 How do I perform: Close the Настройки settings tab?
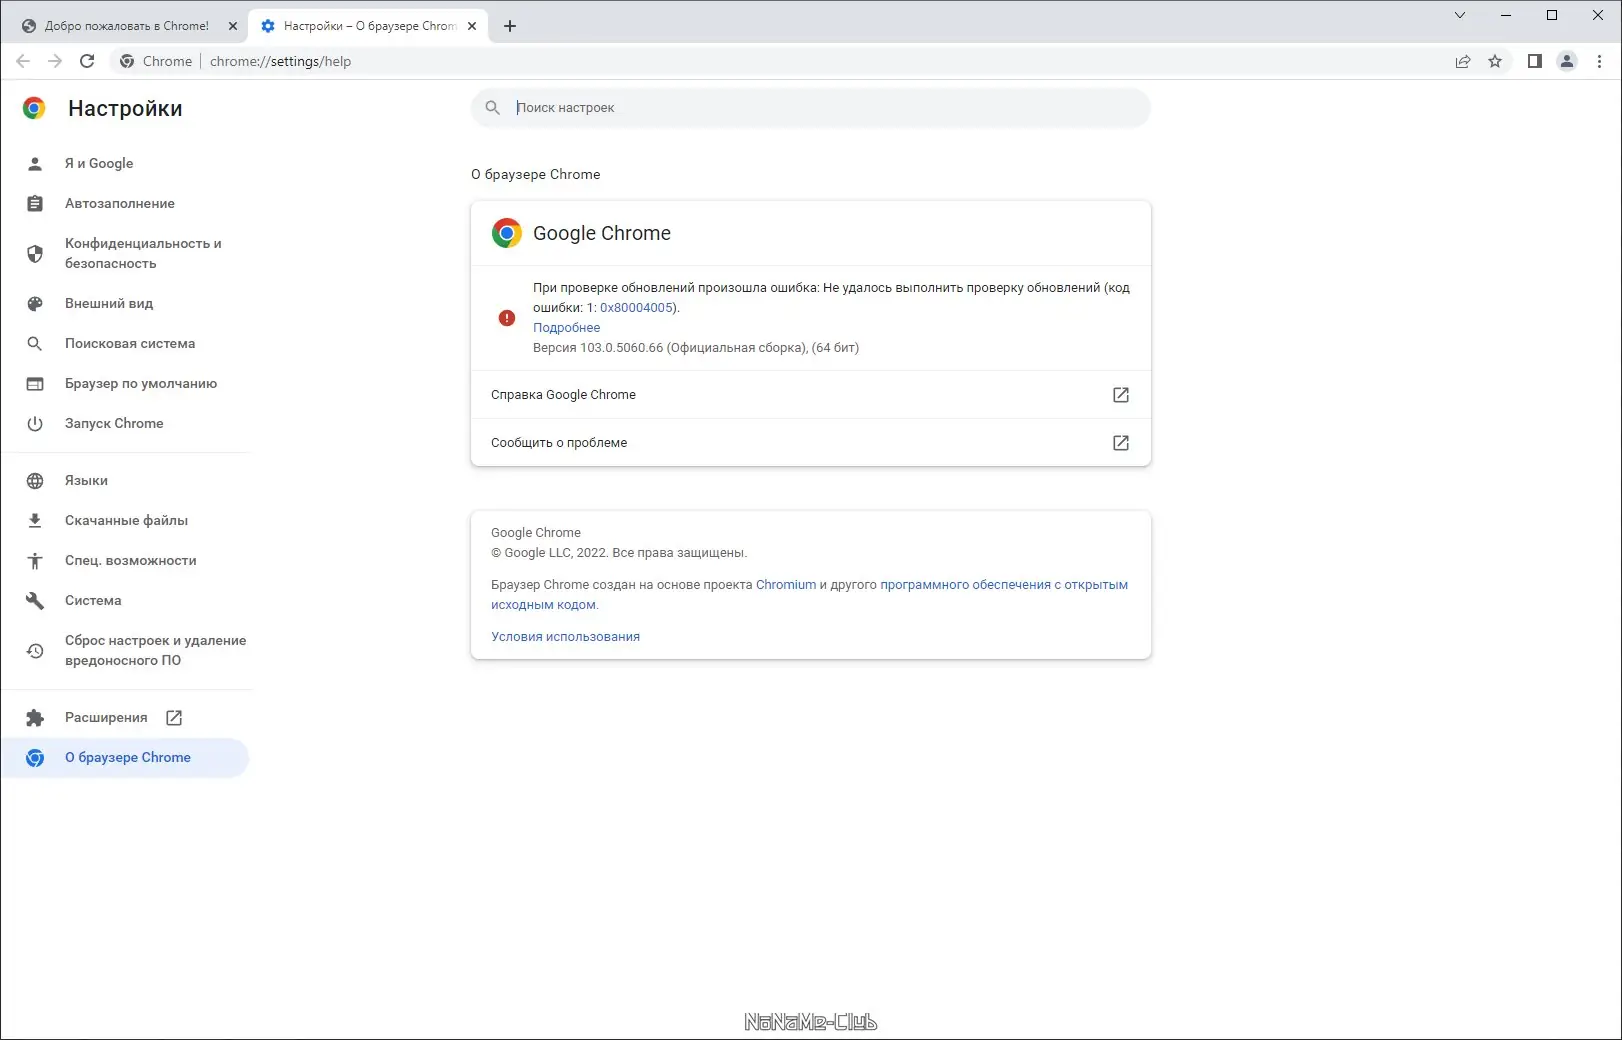click(472, 26)
